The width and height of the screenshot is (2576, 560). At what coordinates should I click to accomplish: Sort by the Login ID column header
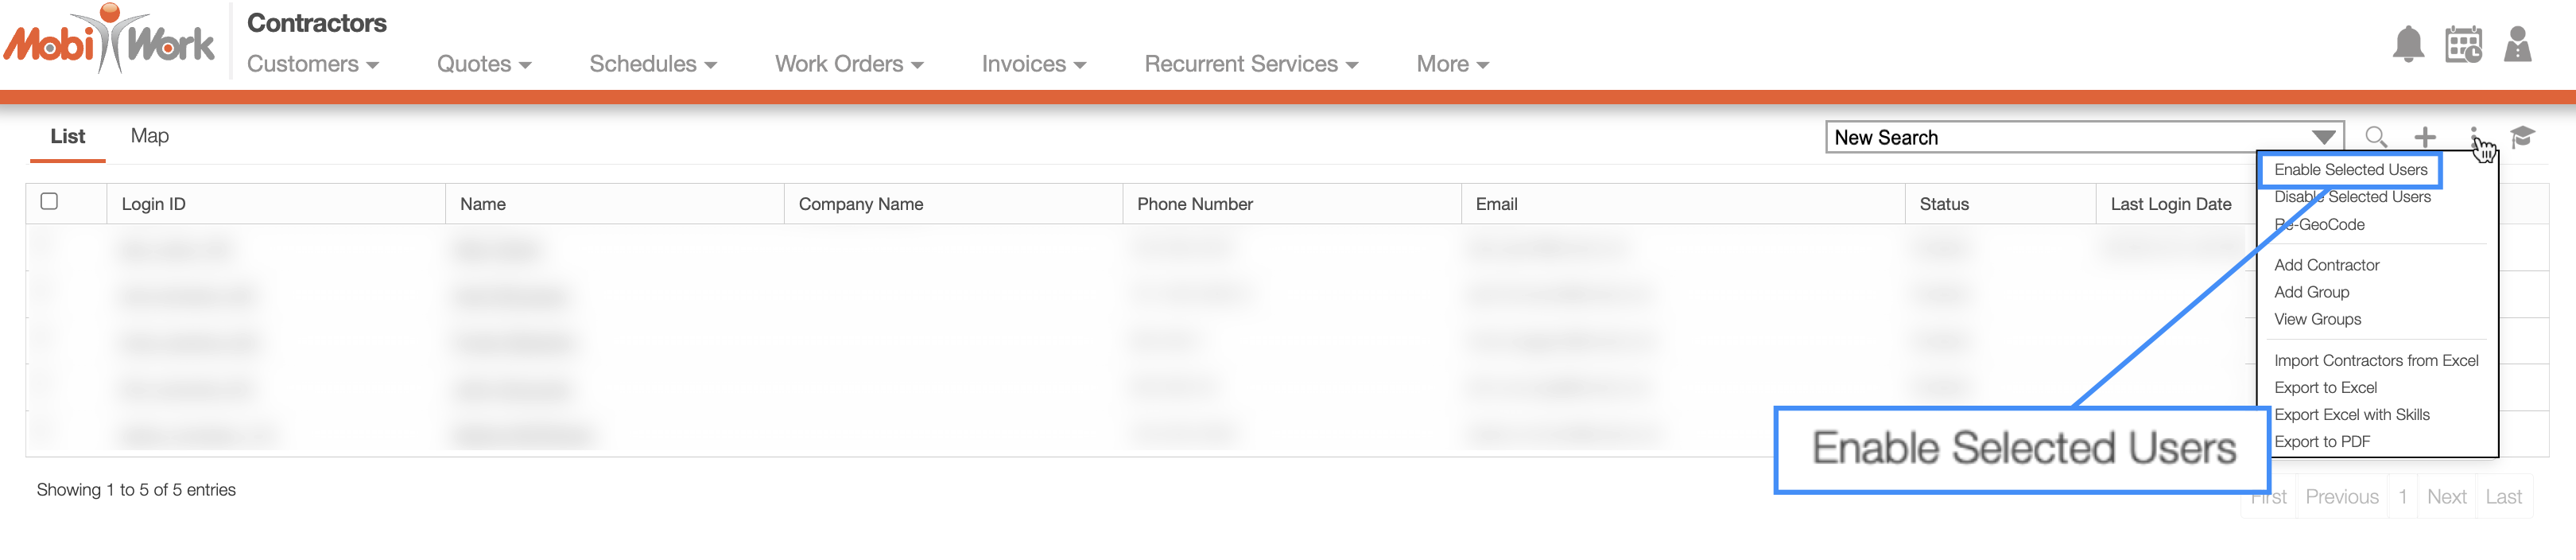(x=154, y=204)
